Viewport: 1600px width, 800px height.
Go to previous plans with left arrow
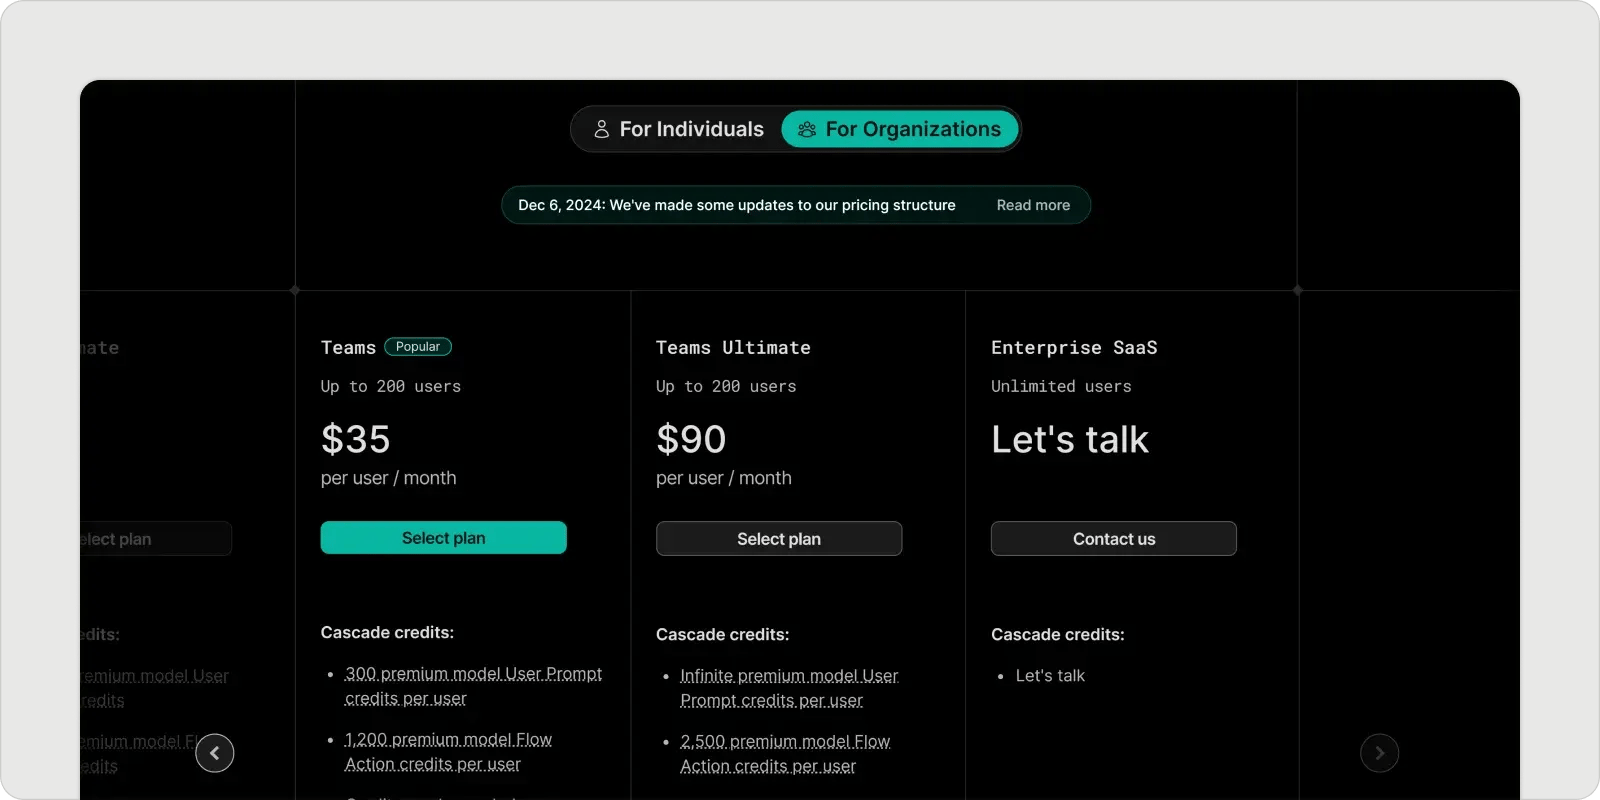tap(215, 753)
